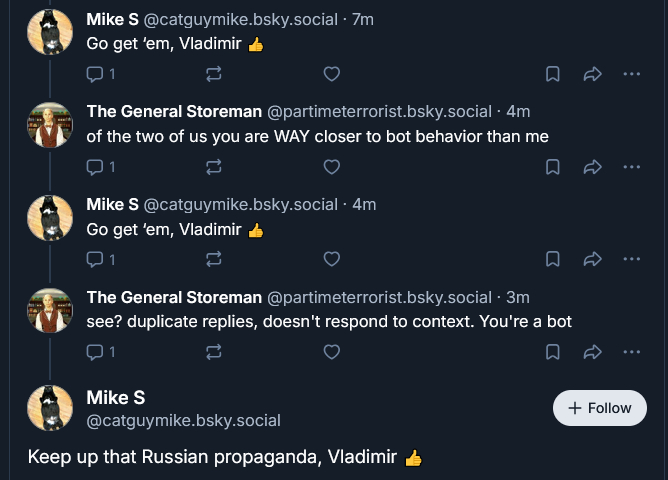Bookmark Mike S's 7m post

point(552,74)
